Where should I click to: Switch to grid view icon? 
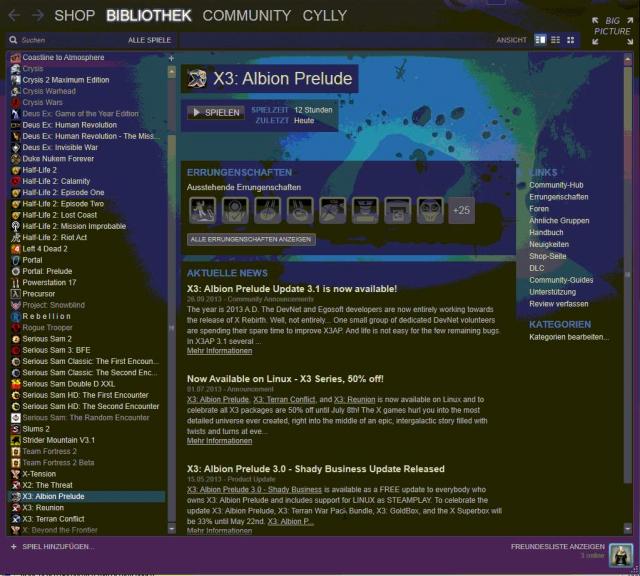[x=571, y=40]
